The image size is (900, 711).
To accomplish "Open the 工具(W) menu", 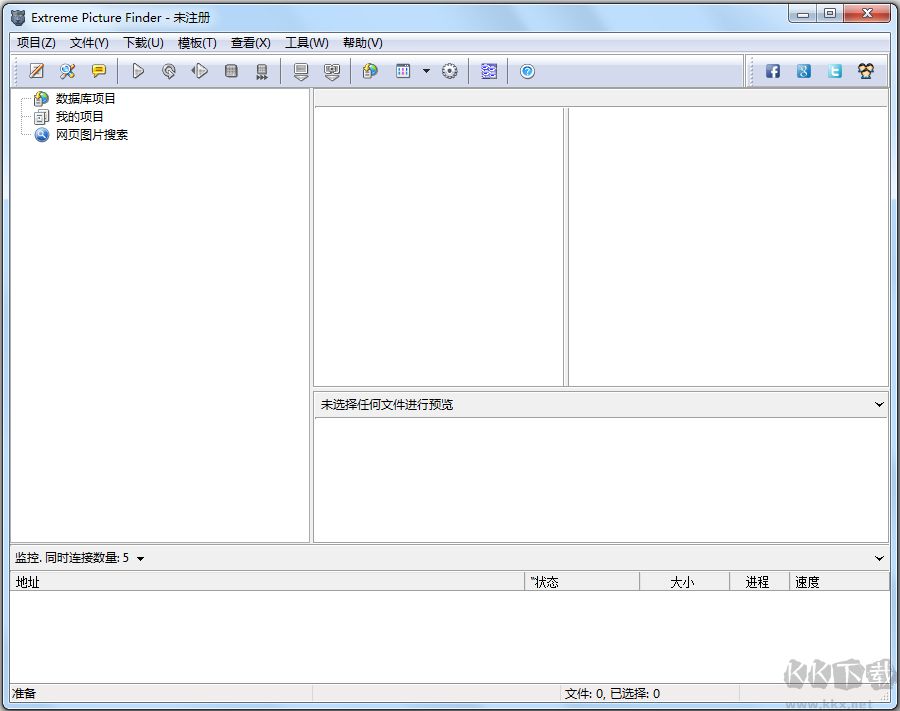I will coord(307,42).
